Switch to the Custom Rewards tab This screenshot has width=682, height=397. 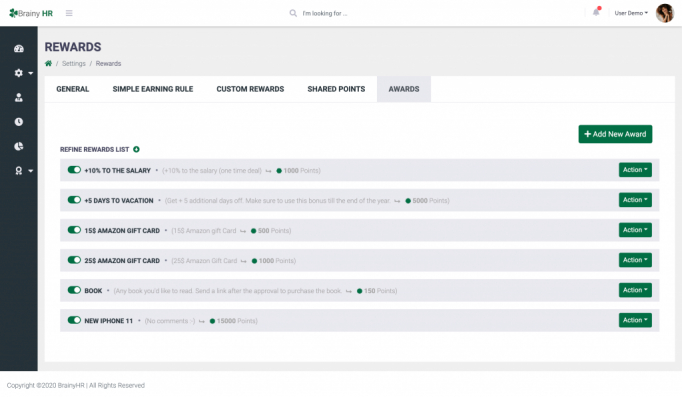pos(250,89)
